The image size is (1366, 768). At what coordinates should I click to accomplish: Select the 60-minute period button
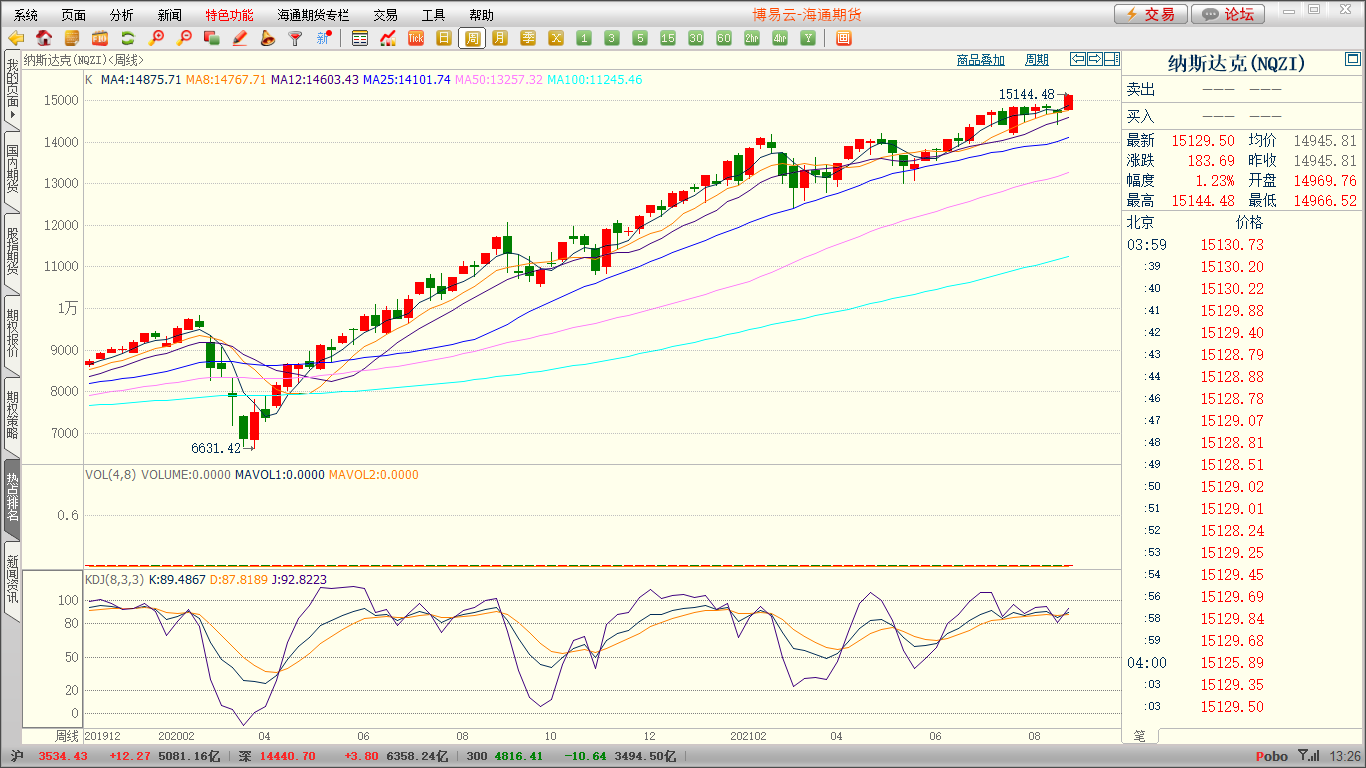pyautogui.click(x=724, y=38)
